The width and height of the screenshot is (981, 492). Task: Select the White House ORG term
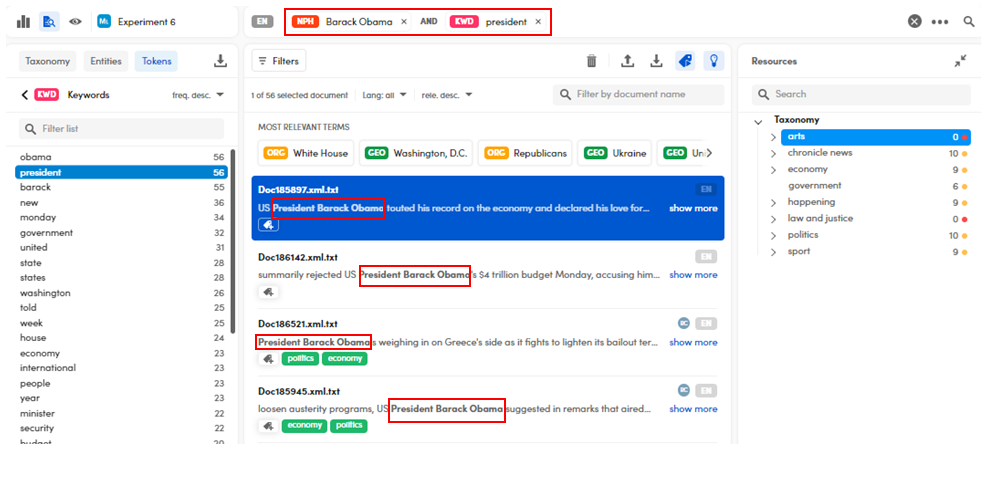click(x=306, y=153)
